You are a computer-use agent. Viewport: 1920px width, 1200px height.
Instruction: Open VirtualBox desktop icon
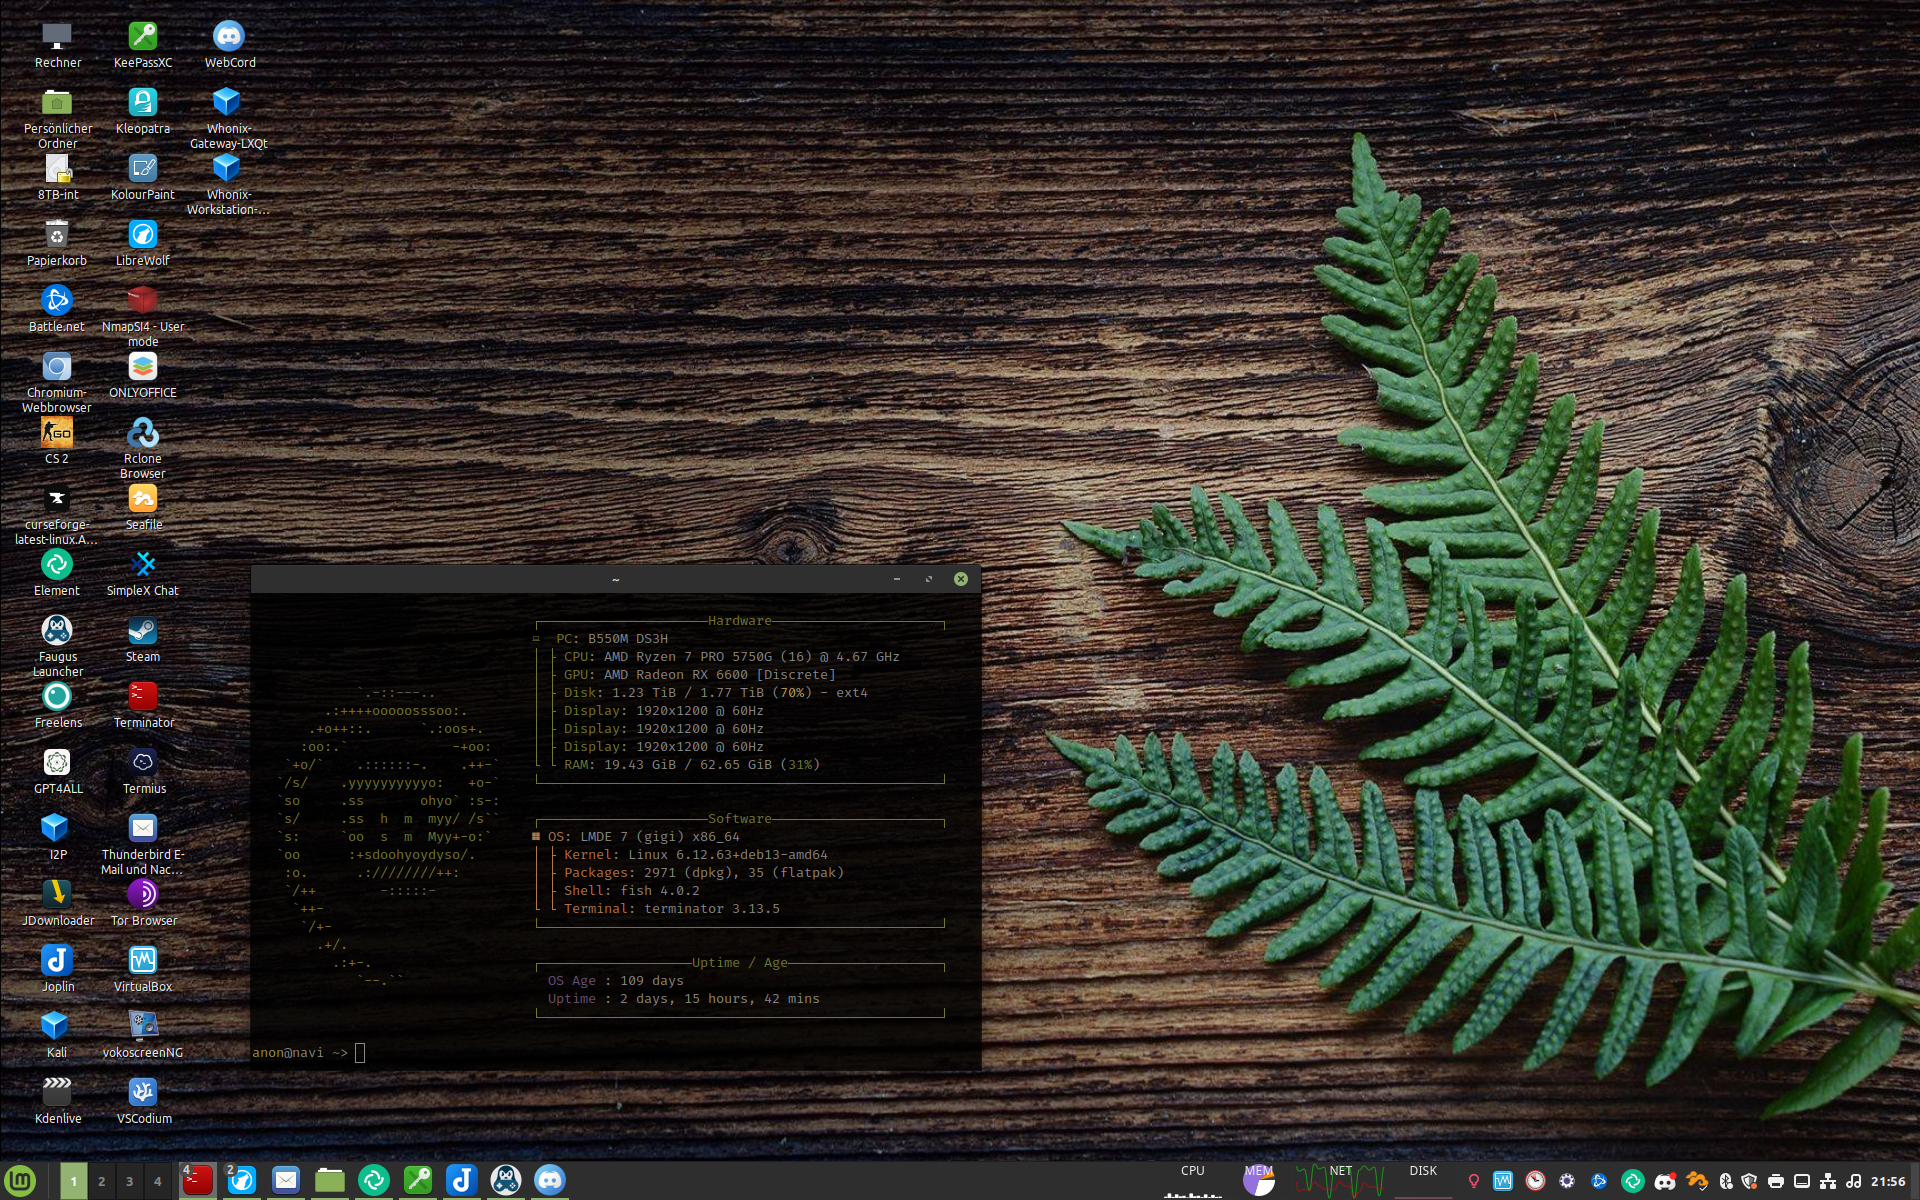point(142,961)
